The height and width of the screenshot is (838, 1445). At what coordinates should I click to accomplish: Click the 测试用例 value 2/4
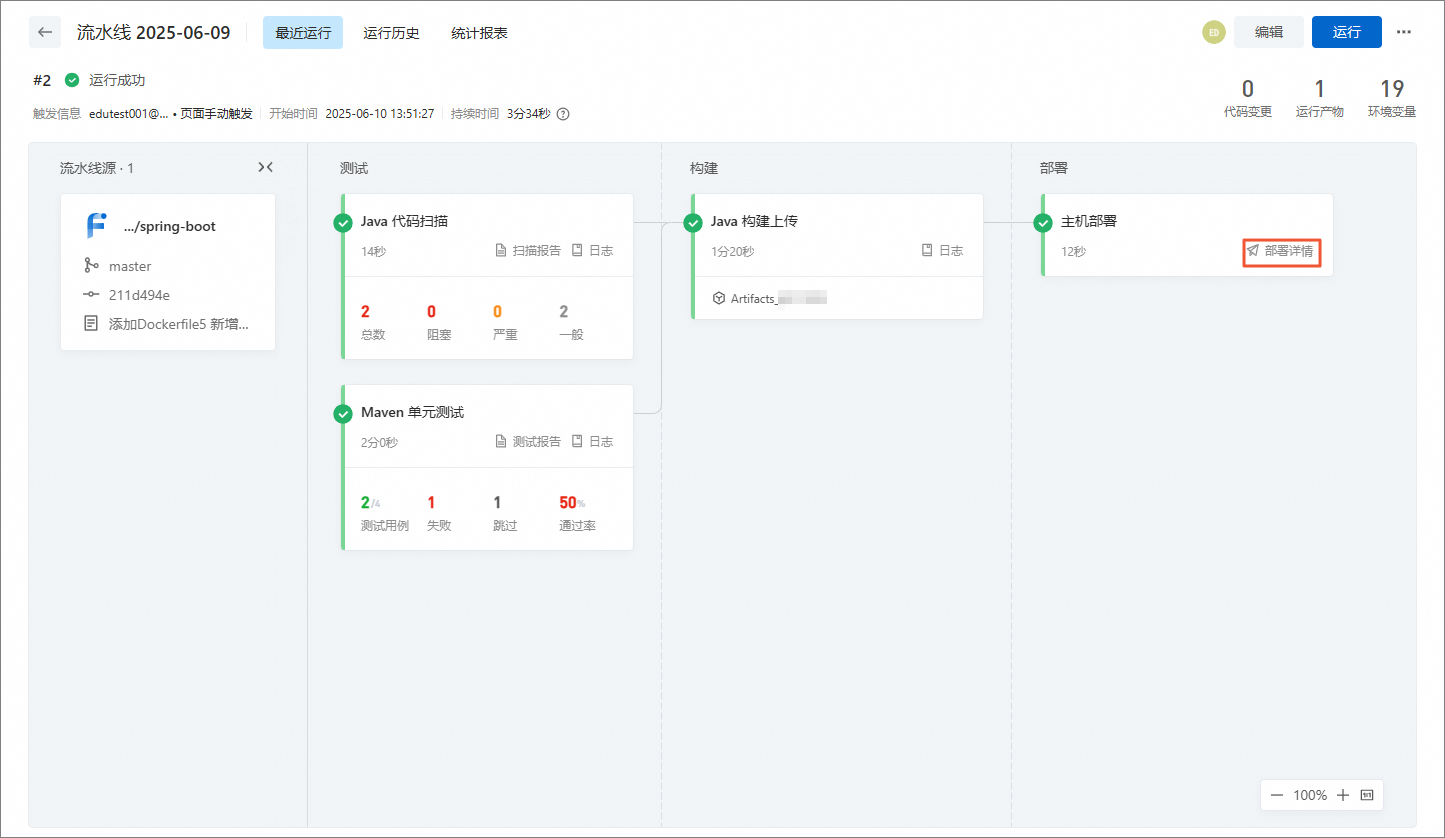pyautogui.click(x=371, y=503)
